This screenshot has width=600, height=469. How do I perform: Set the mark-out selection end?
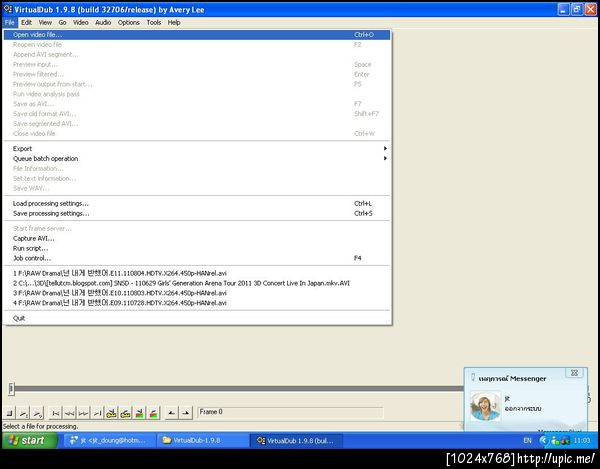pos(186,413)
